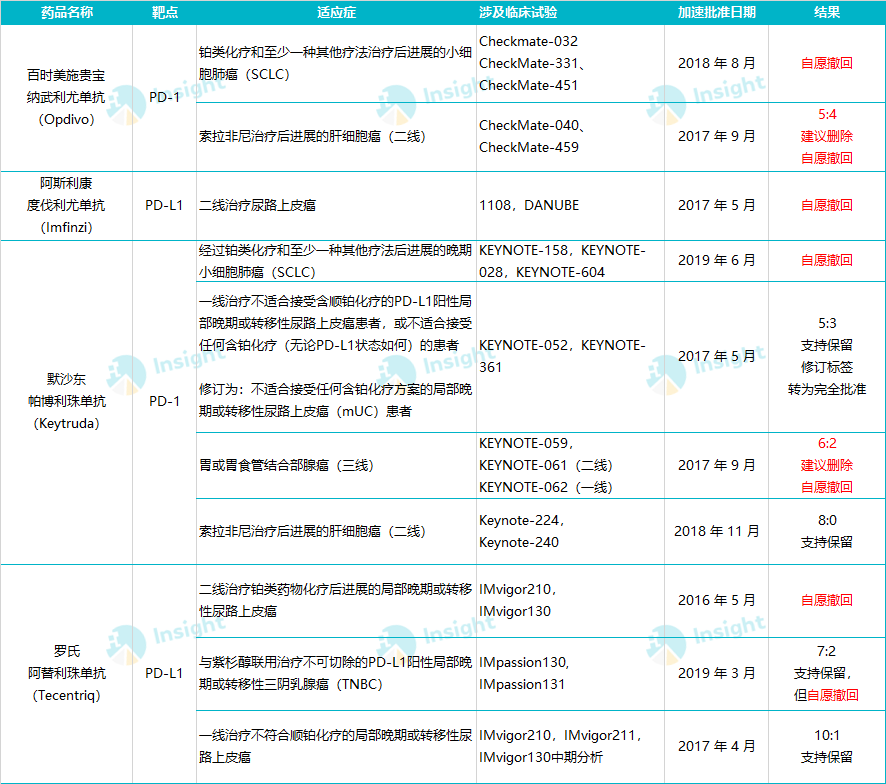The image size is (886, 784).
Task: Click PD-1 target cell in Opdivo row
Action: (x=164, y=98)
